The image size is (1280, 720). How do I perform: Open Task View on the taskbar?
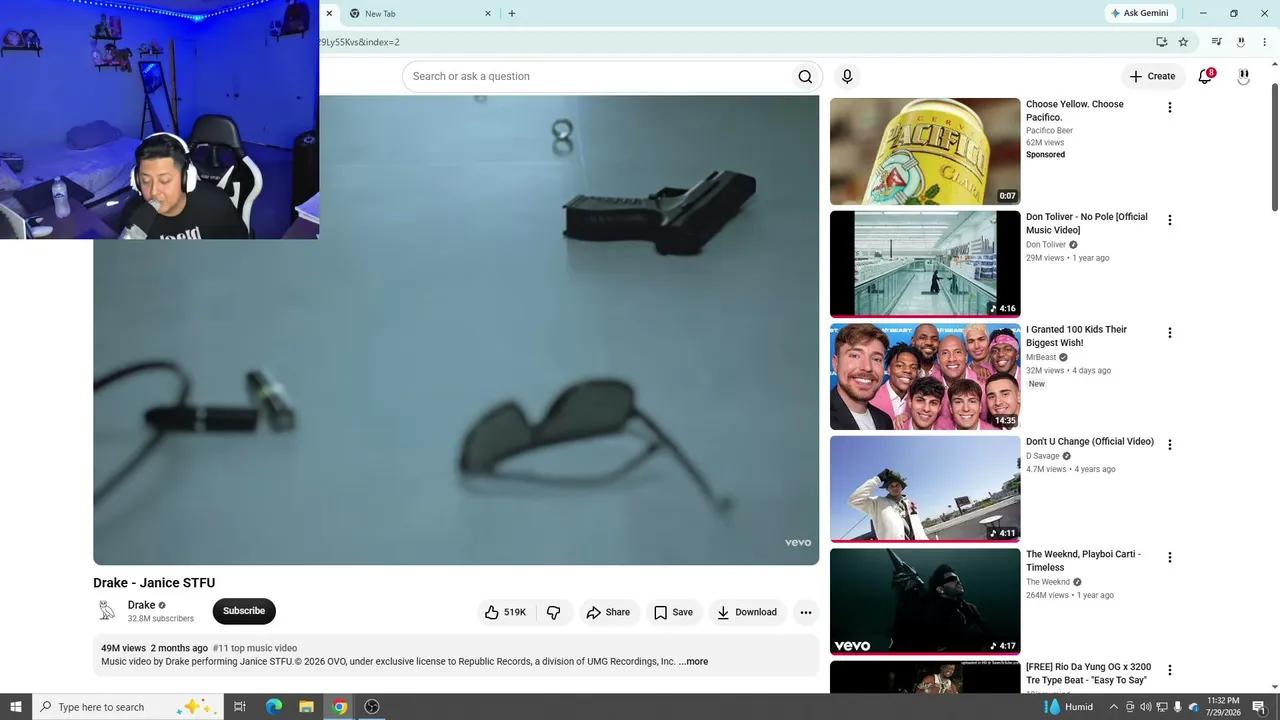(240, 707)
